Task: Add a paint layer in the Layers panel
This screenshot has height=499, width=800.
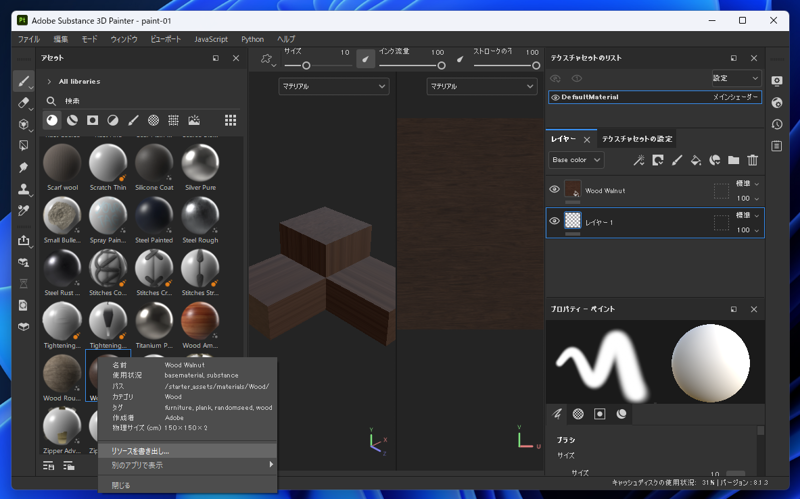Action: click(677, 160)
